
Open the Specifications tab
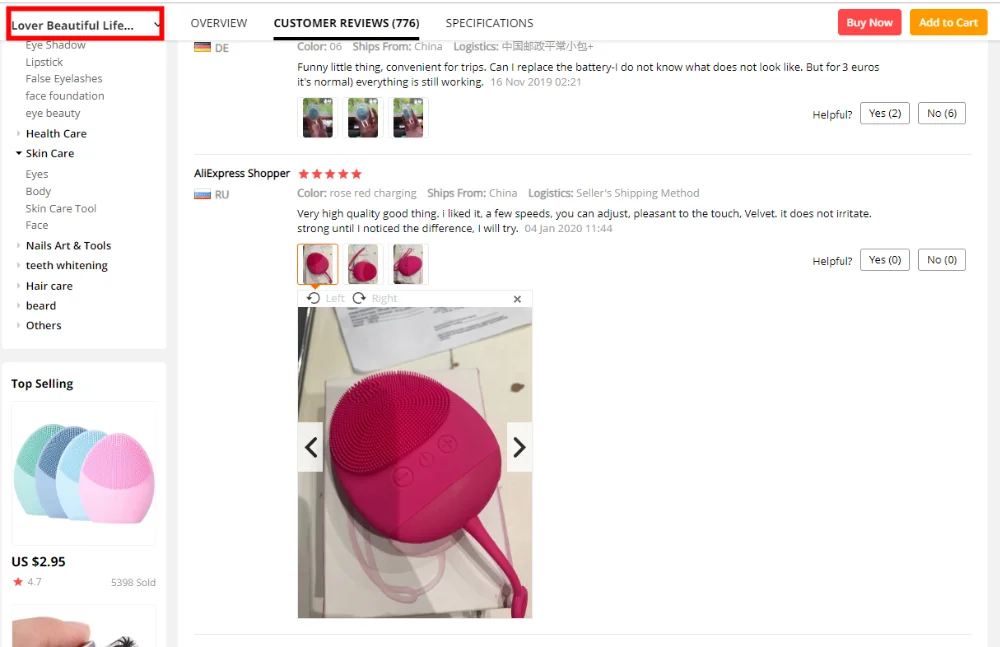[x=489, y=23]
